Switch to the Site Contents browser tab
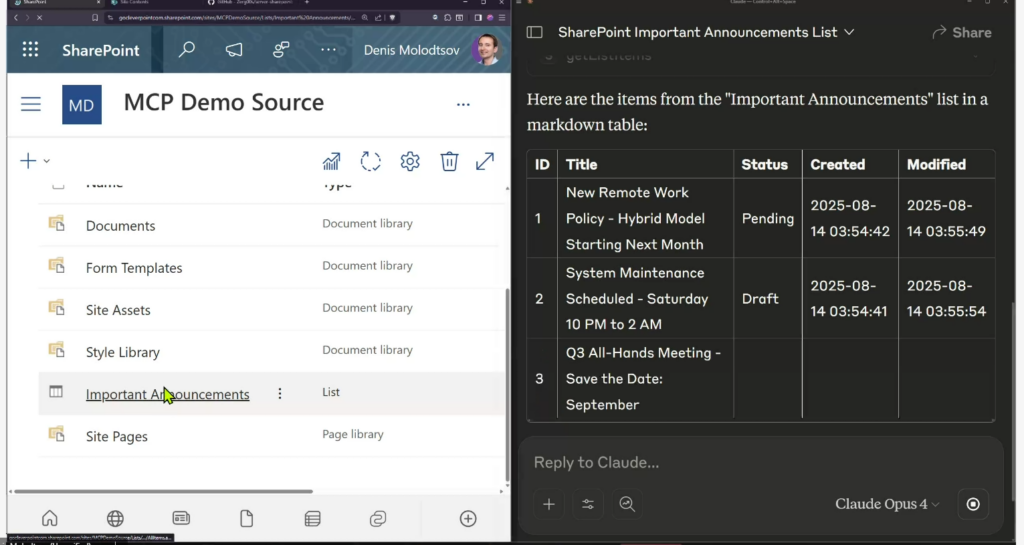The width and height of the screenshot is (1024, 545). click(150, 3)
